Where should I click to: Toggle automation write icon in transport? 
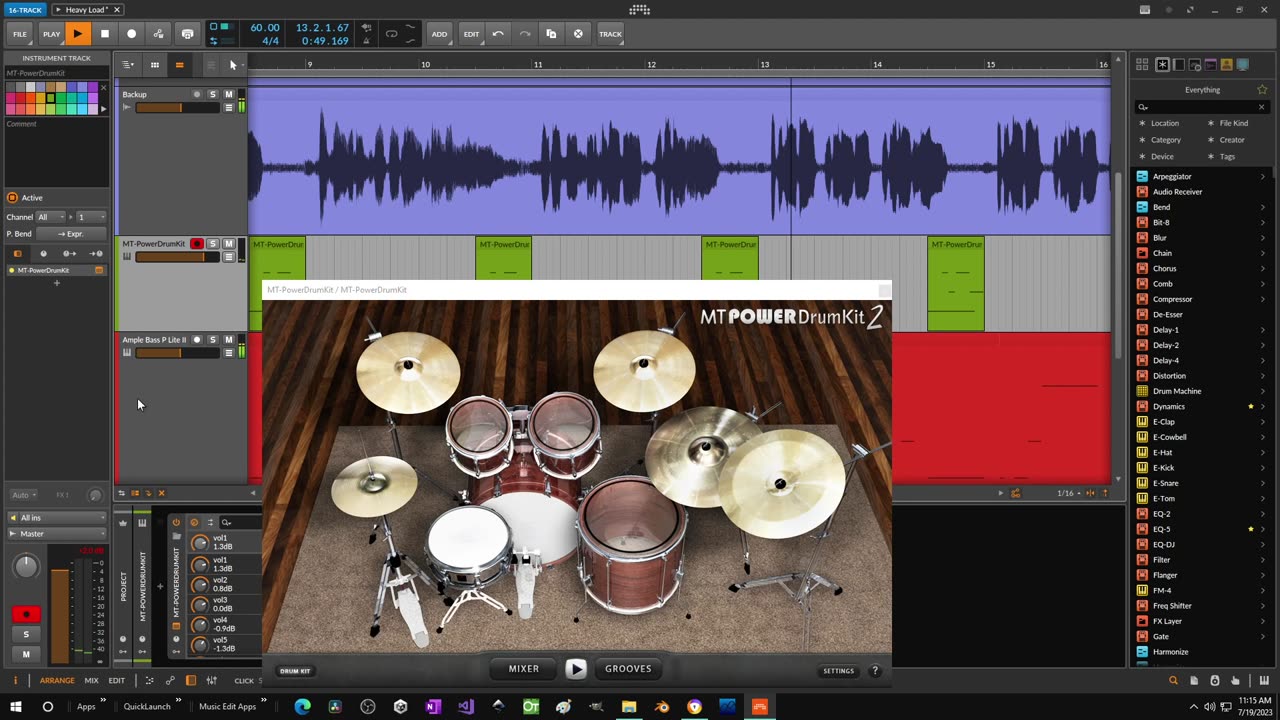click(x=158, y=34)
